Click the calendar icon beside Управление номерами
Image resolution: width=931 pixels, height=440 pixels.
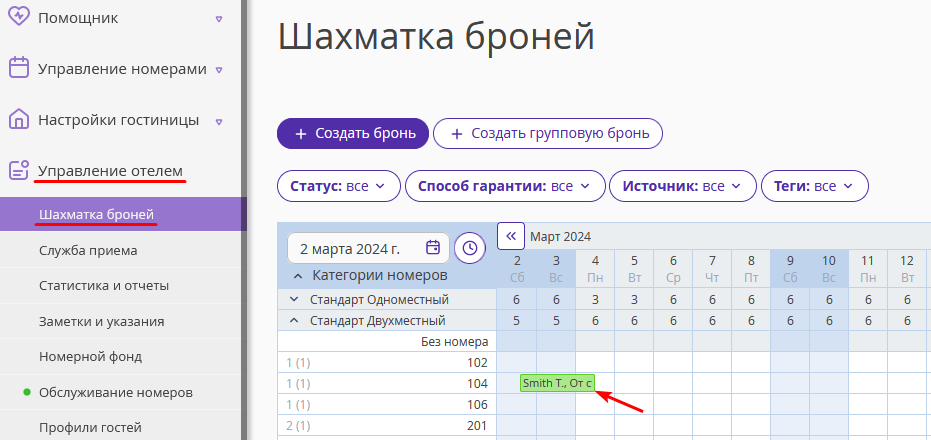(19, 68)
